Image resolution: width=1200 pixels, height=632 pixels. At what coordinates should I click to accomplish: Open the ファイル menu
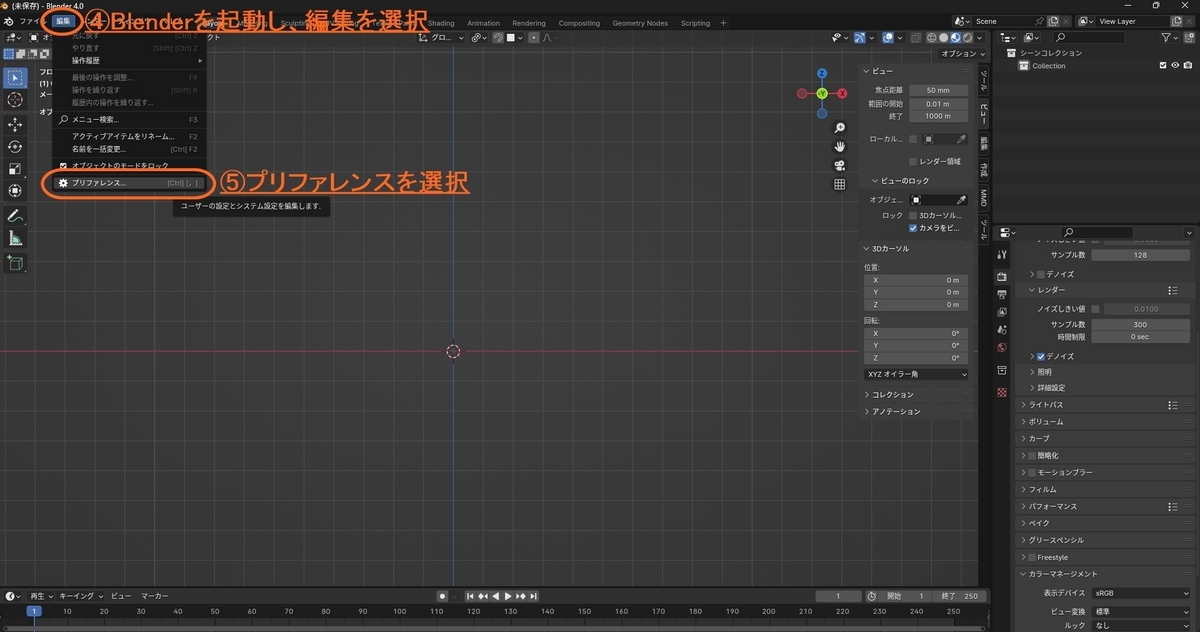pos(30,20)
